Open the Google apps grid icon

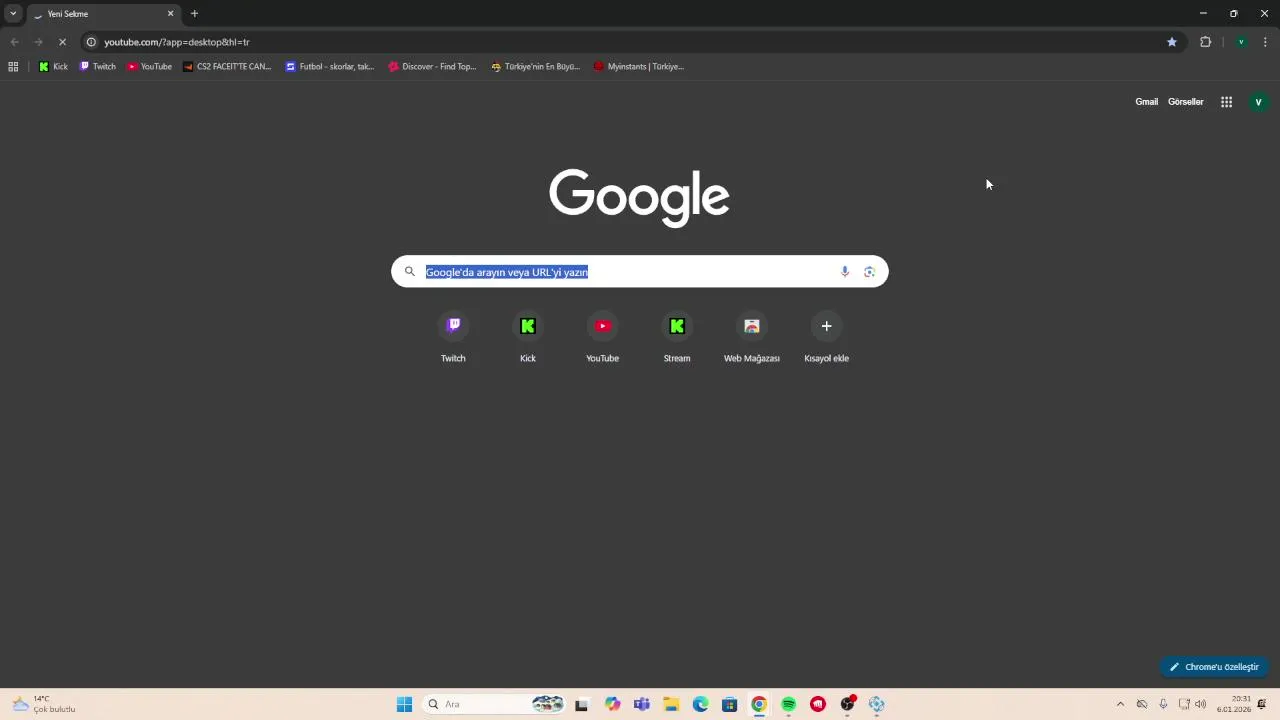pos(1226,102)
